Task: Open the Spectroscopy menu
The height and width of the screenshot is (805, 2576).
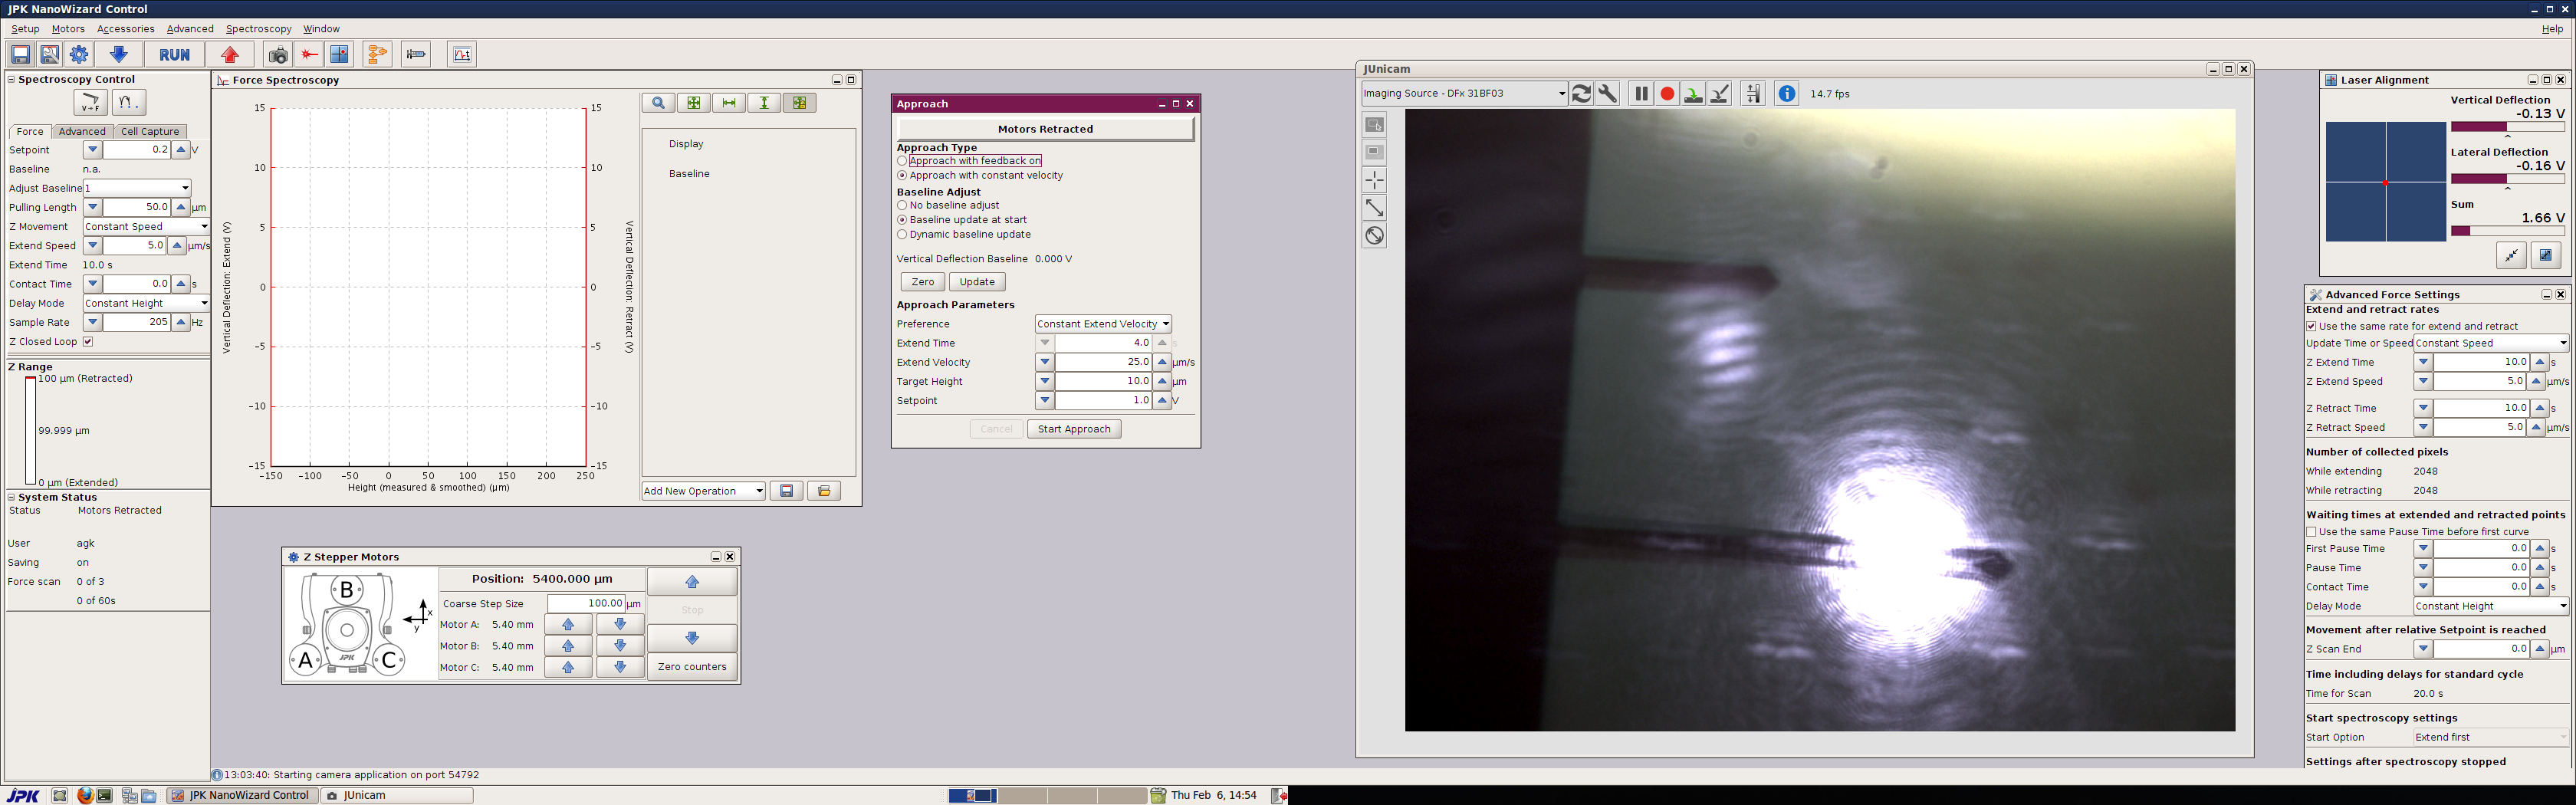Action: 258,29
